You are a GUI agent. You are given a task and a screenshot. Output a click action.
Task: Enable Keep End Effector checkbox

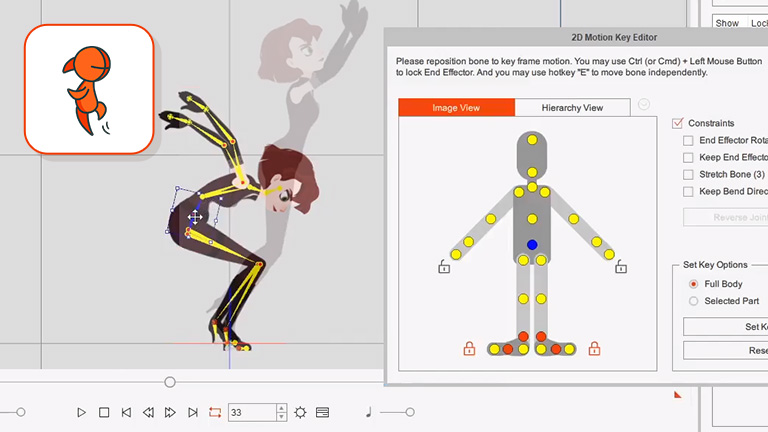click(688, 158)
